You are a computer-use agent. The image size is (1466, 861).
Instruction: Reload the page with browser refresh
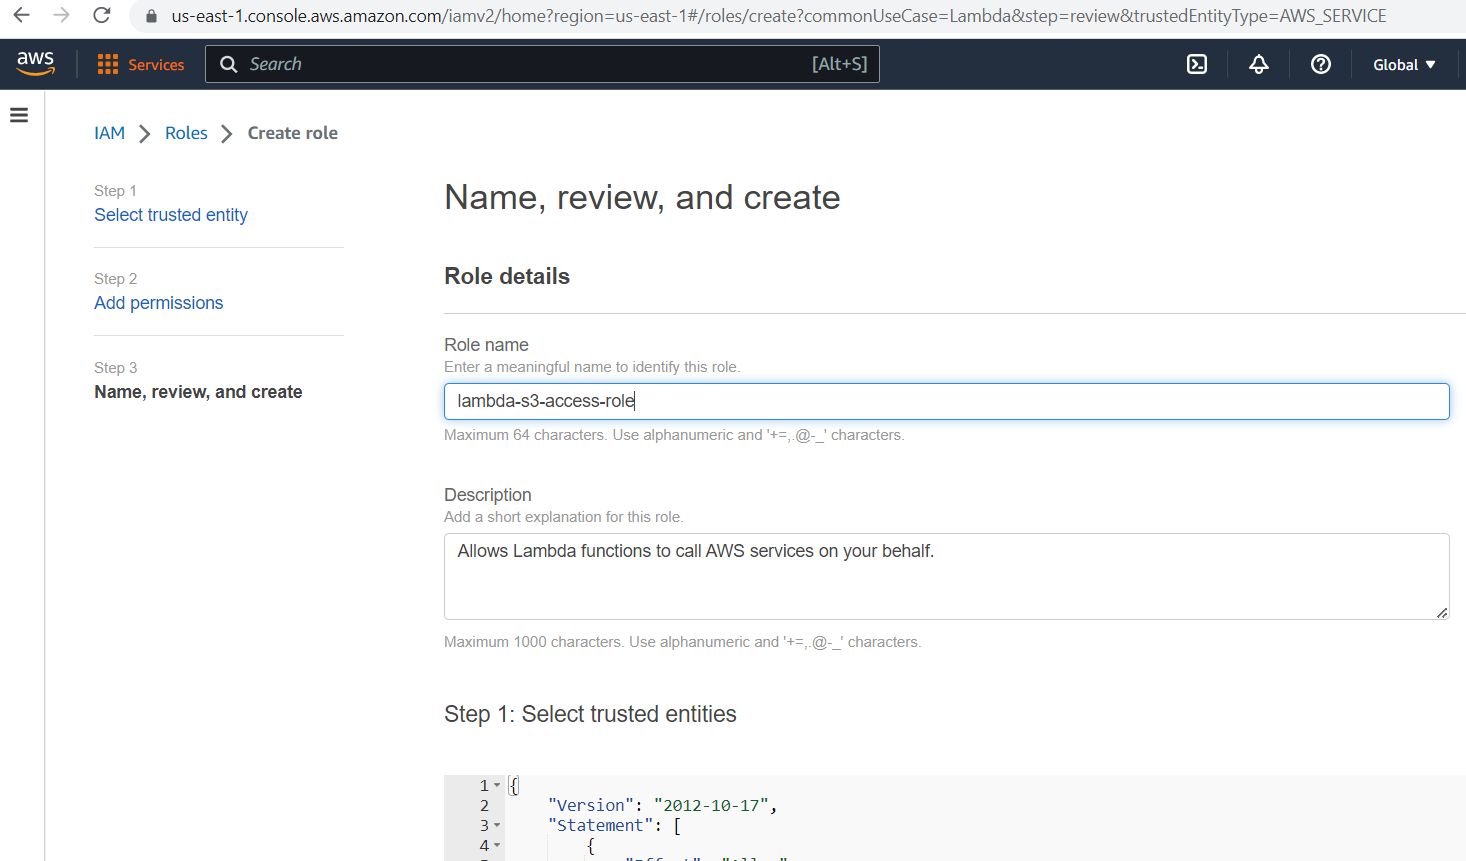(102, 16)
